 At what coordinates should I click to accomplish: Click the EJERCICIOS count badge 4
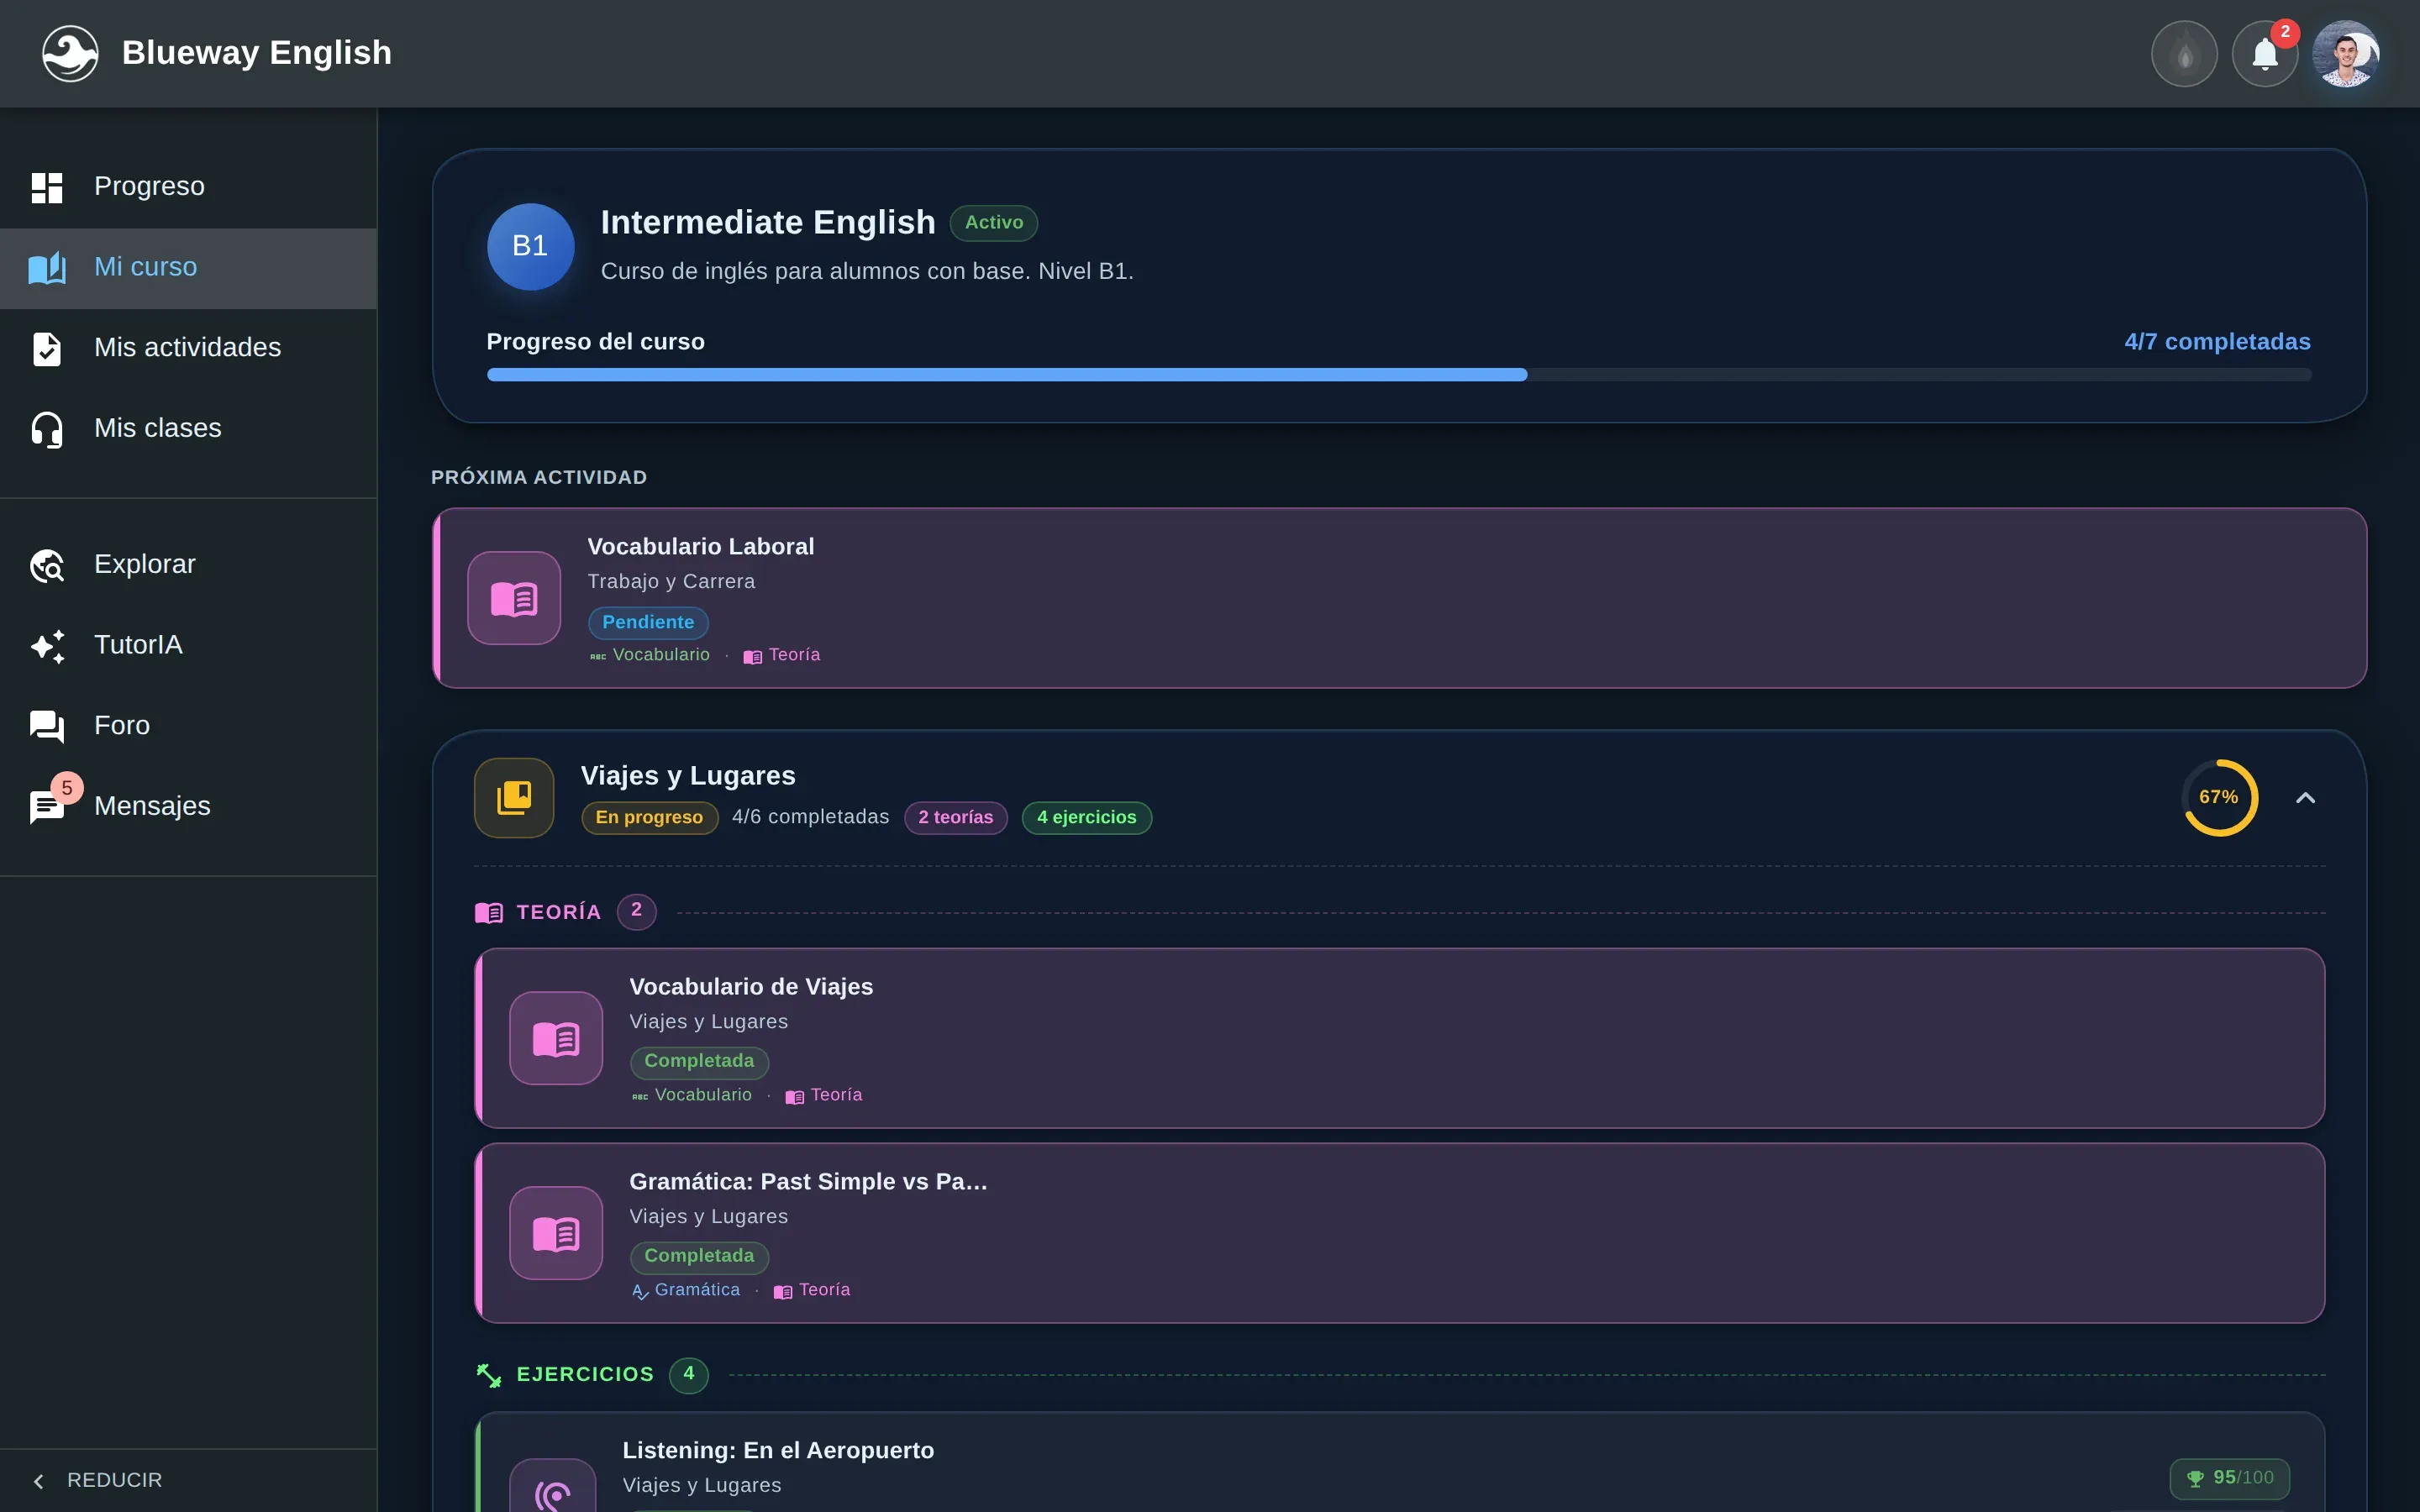[x=688, y=1375]
